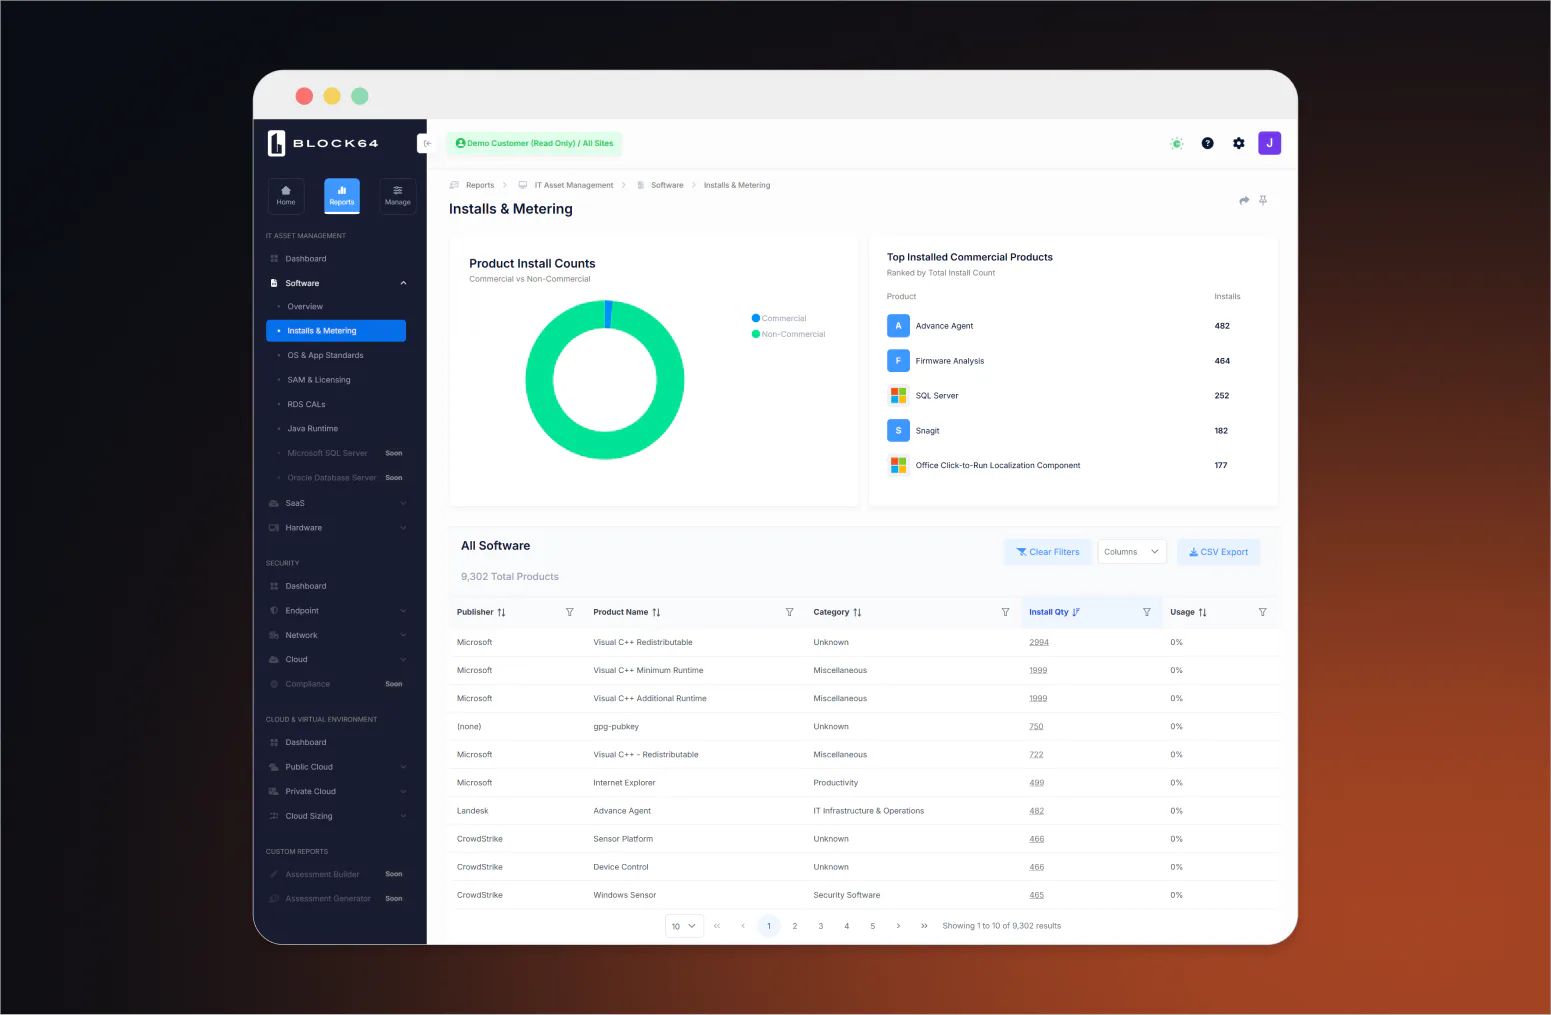This screenshot has width=1551, height=1015.
Task: Go to the Home tab
Action: (286, 195)
